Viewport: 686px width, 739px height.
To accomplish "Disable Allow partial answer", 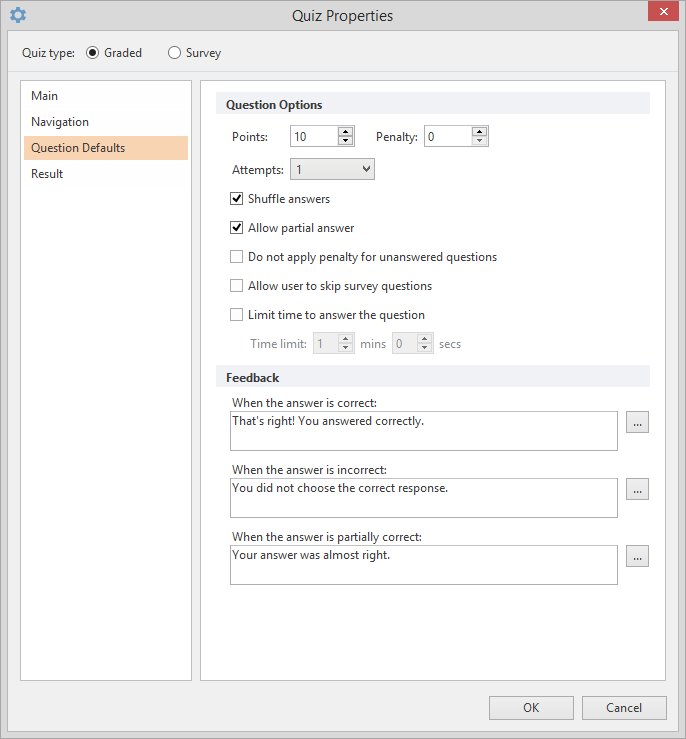I will point(237,228).
